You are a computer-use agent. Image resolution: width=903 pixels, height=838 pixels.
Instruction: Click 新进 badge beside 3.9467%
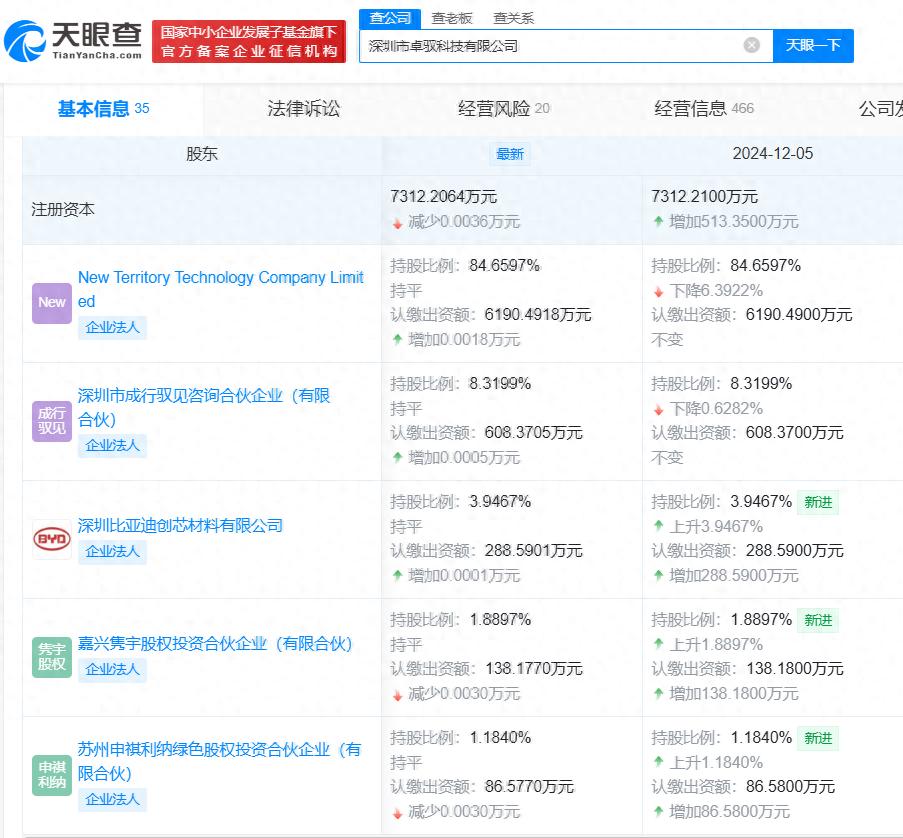pos(818,502)
